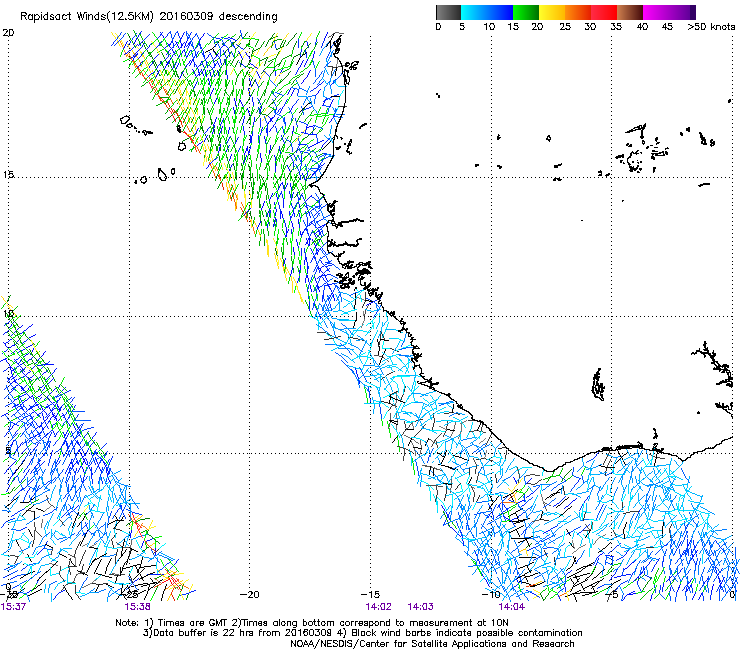Image resolution: width=740 pixels, height=650 pixels.
Task: Click the '>50 knots' scale label
Action: (711, 27)
